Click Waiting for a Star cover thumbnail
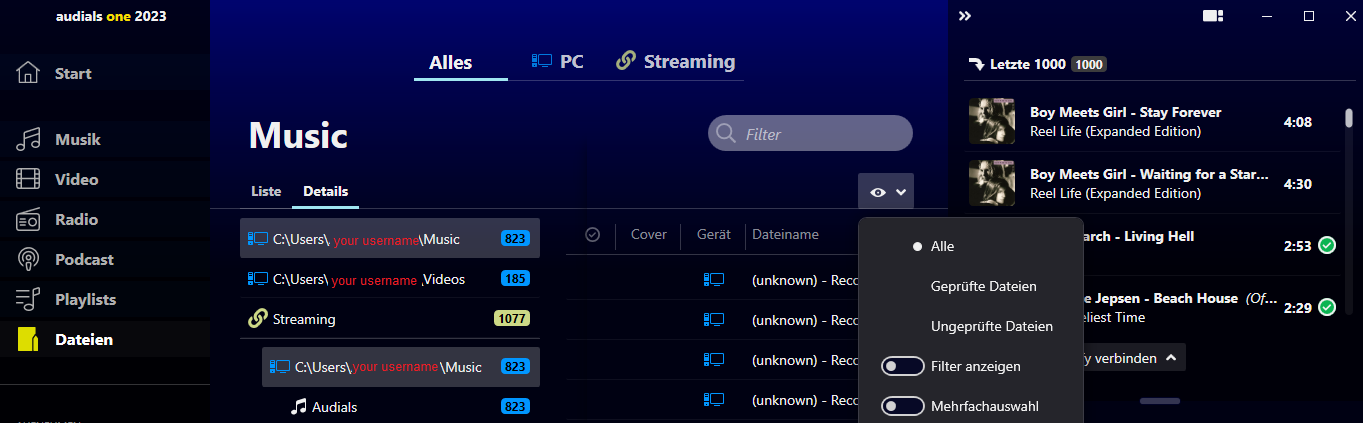Image resolution: width=1363 pixels, height=423 pixels. pyautogui.click(x=992, y=183)
